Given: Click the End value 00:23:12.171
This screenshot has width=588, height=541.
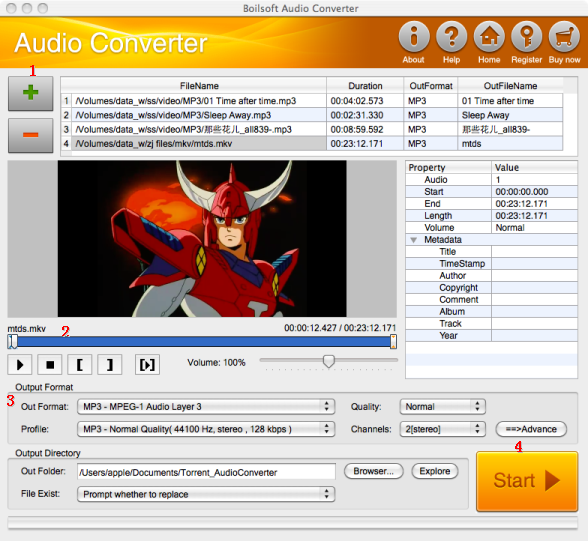Looking at the screenshot, I should pos(534,204).
